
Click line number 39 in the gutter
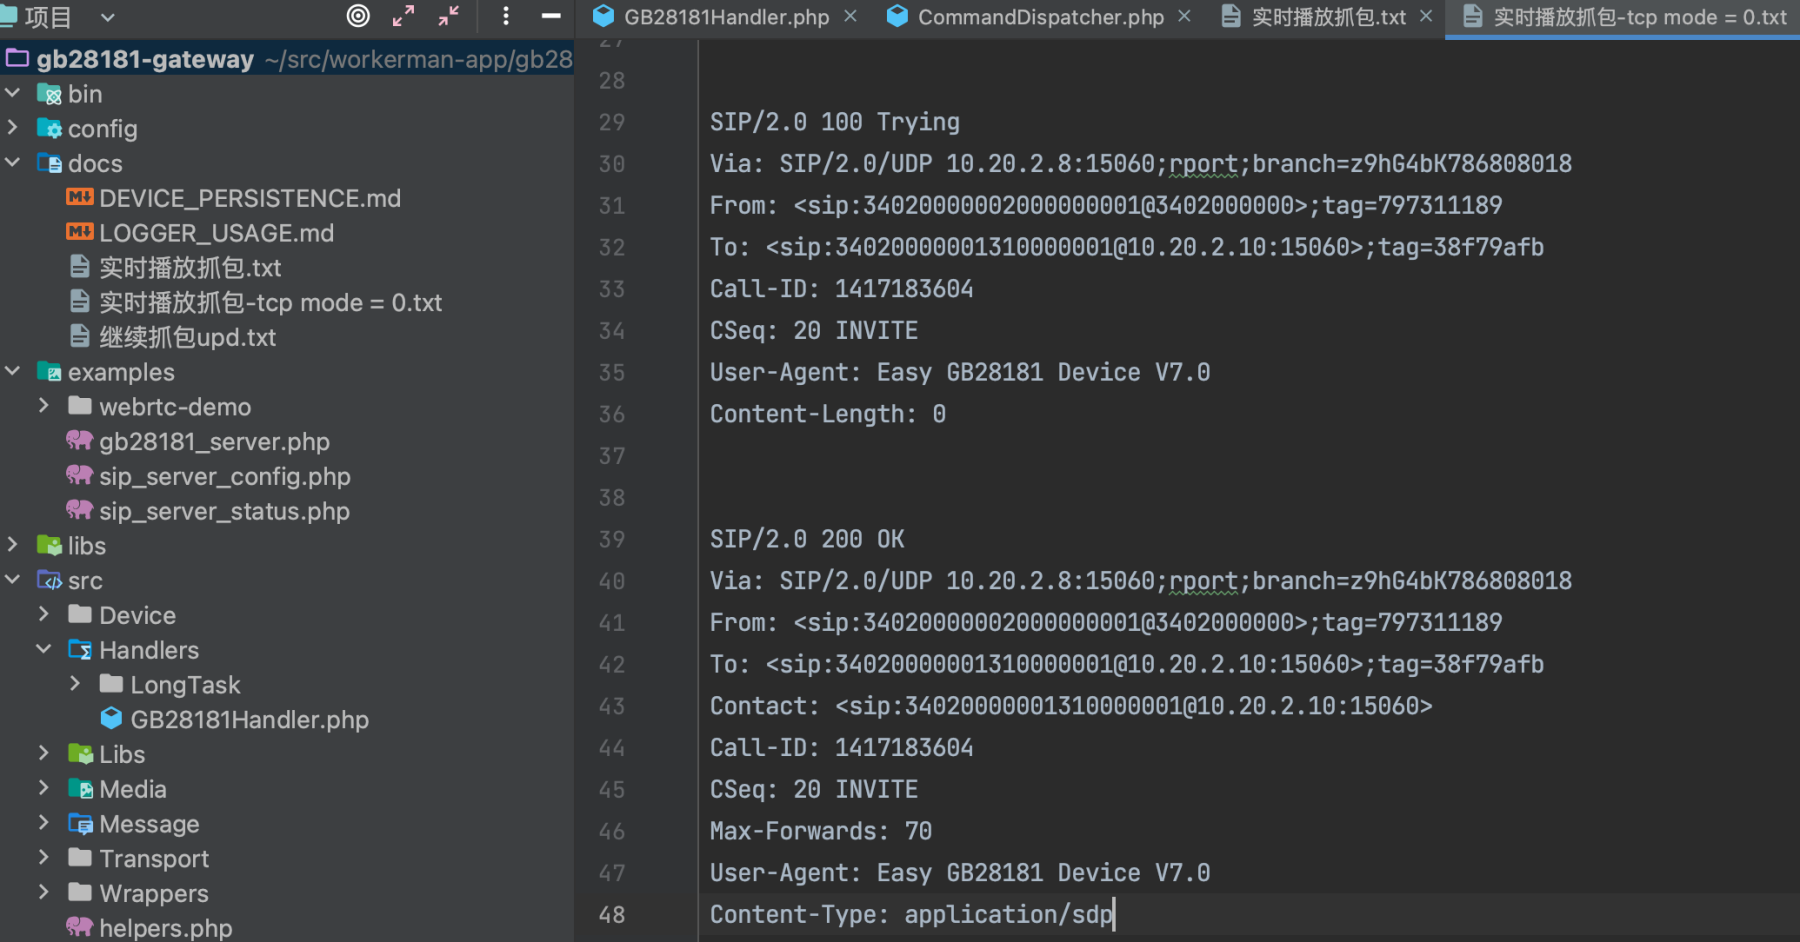point(612,539)
